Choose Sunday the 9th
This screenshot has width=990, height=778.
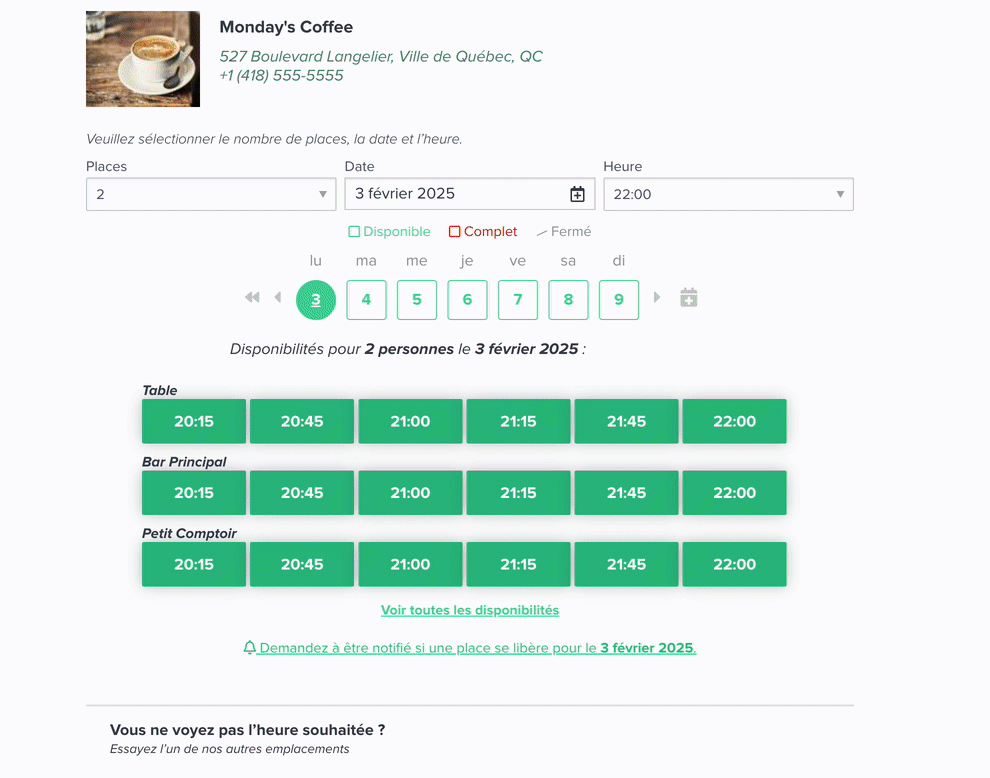coord(619,300)
